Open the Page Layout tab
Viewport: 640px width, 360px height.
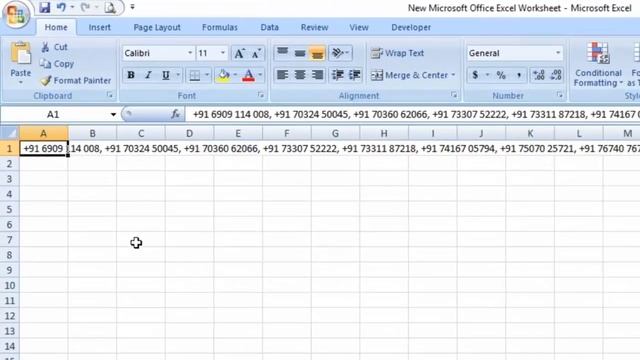pos(157,27)
